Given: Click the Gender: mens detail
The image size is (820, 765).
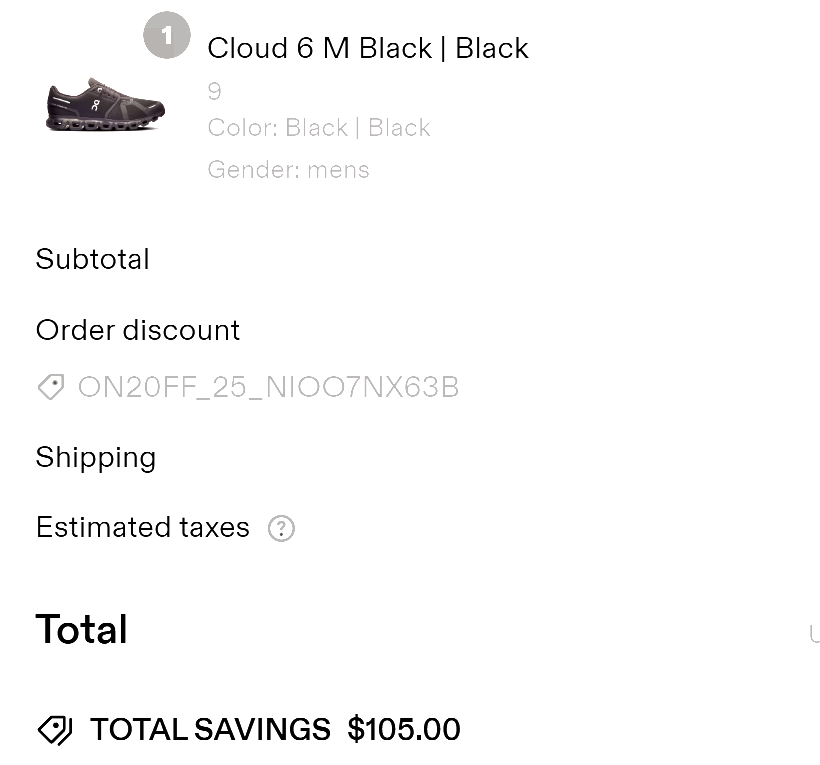Looking at the screenshot, I should tap(288, 169).
